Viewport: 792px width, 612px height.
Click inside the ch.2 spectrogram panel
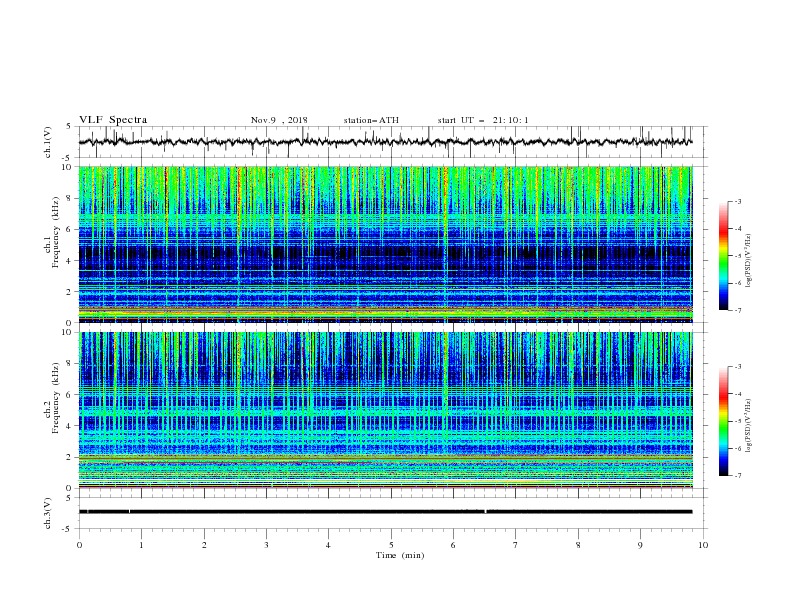click(386, 410)
